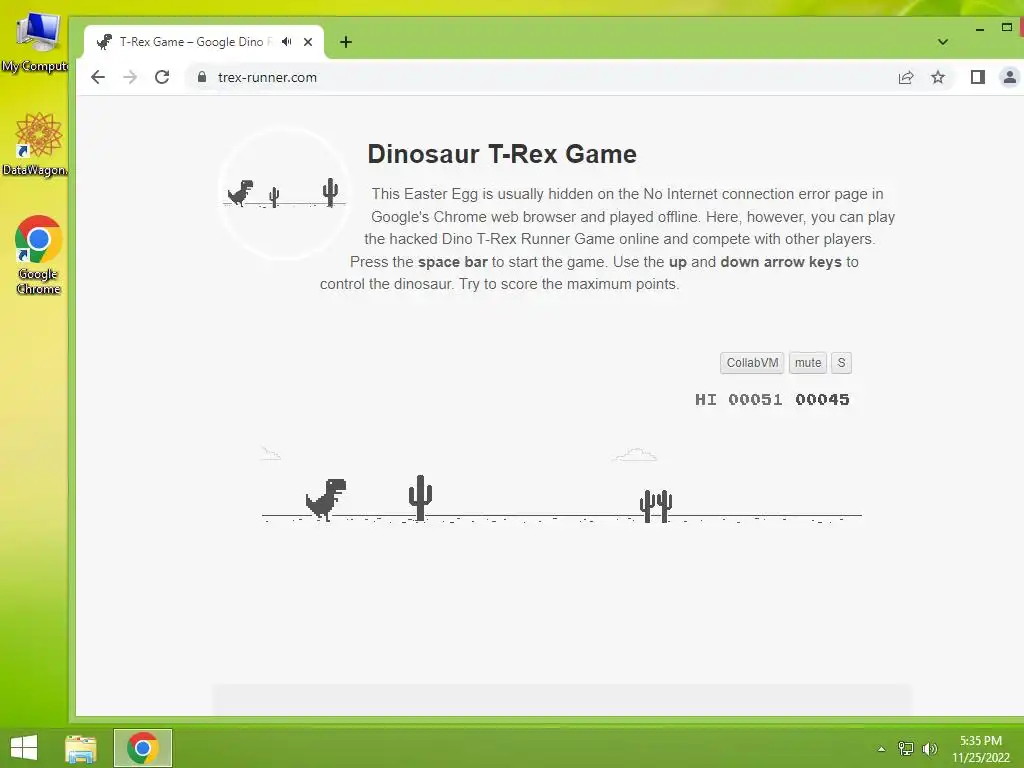Close the T-Rex Game tab

[x=308, y=42]
